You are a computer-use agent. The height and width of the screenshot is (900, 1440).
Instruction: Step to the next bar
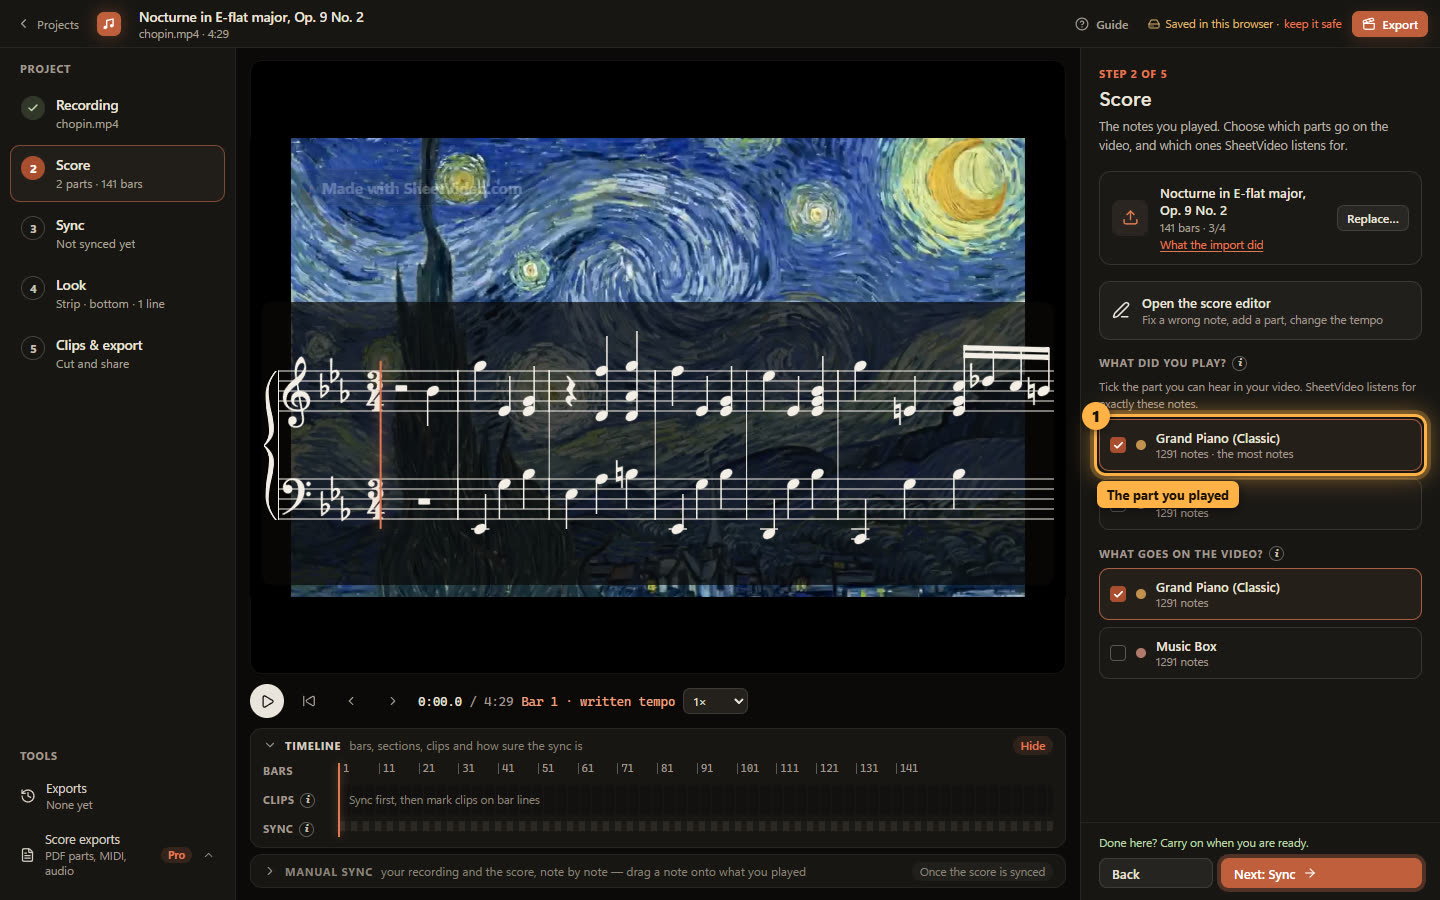click(x=393, y=701)
